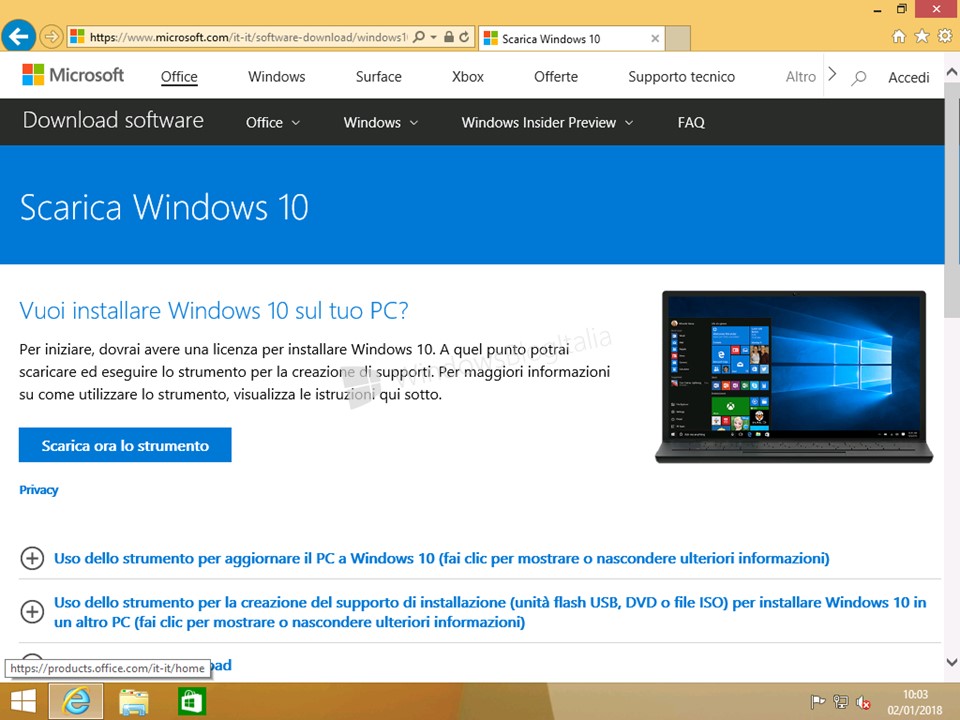The height and width of the screenshot is (720, 960).
Task: Expand plus icon for supporto di installazione section
Action: [x=32, y=612]
